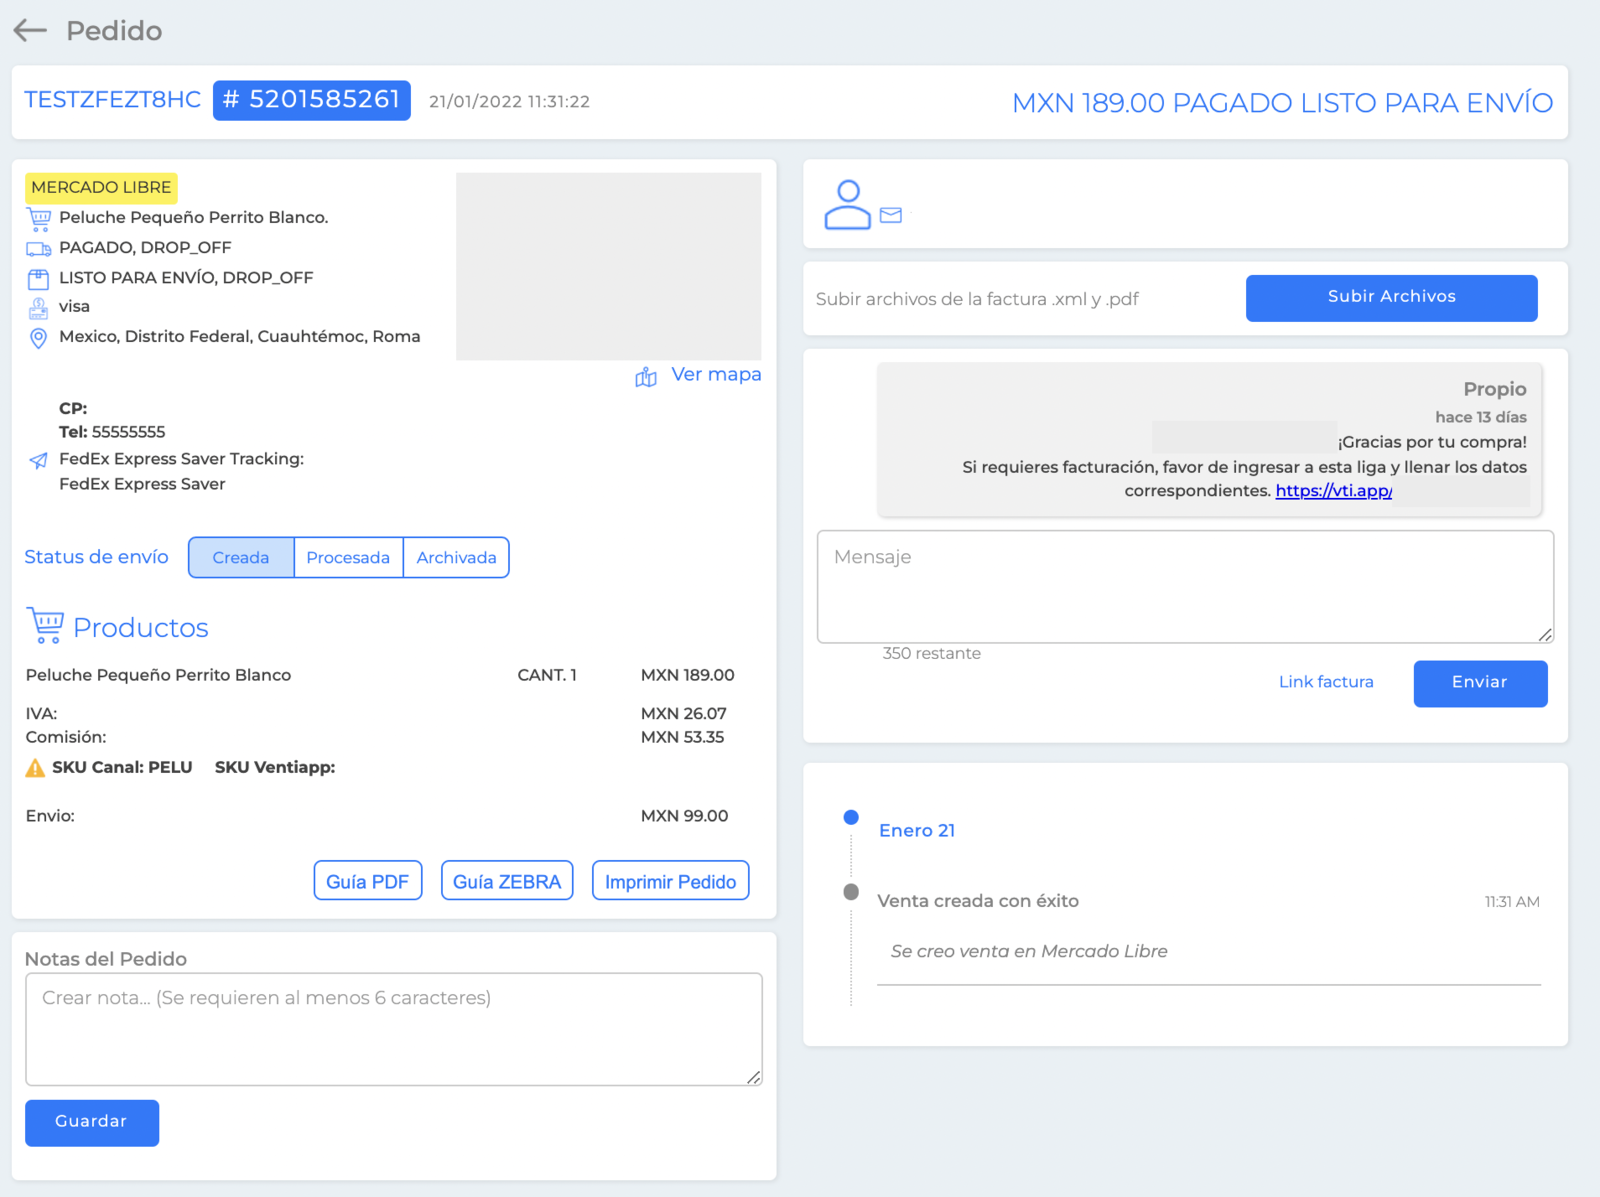Image resolution: width=1600 pixels, height=1197 pixels.
Task: Click the payment icon next to visa
Action: tap(38, 307)
